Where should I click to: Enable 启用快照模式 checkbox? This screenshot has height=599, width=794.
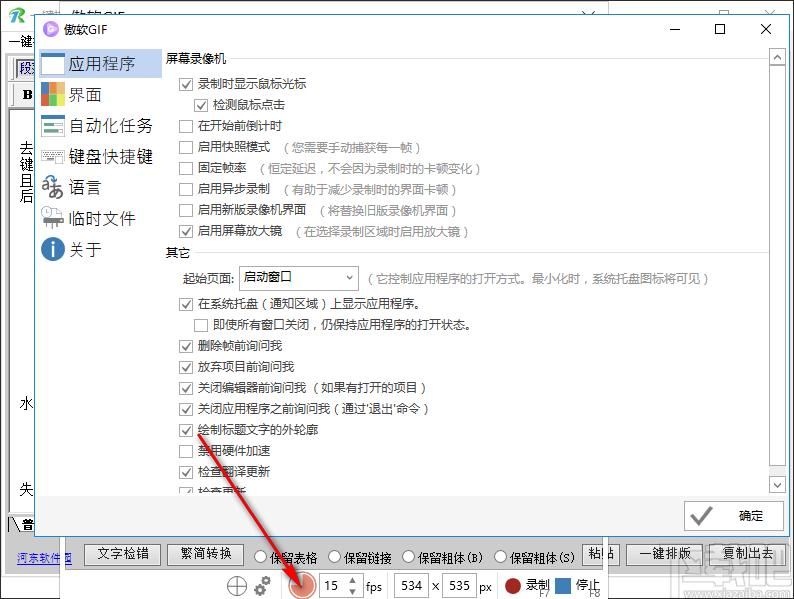click(186, 147)
